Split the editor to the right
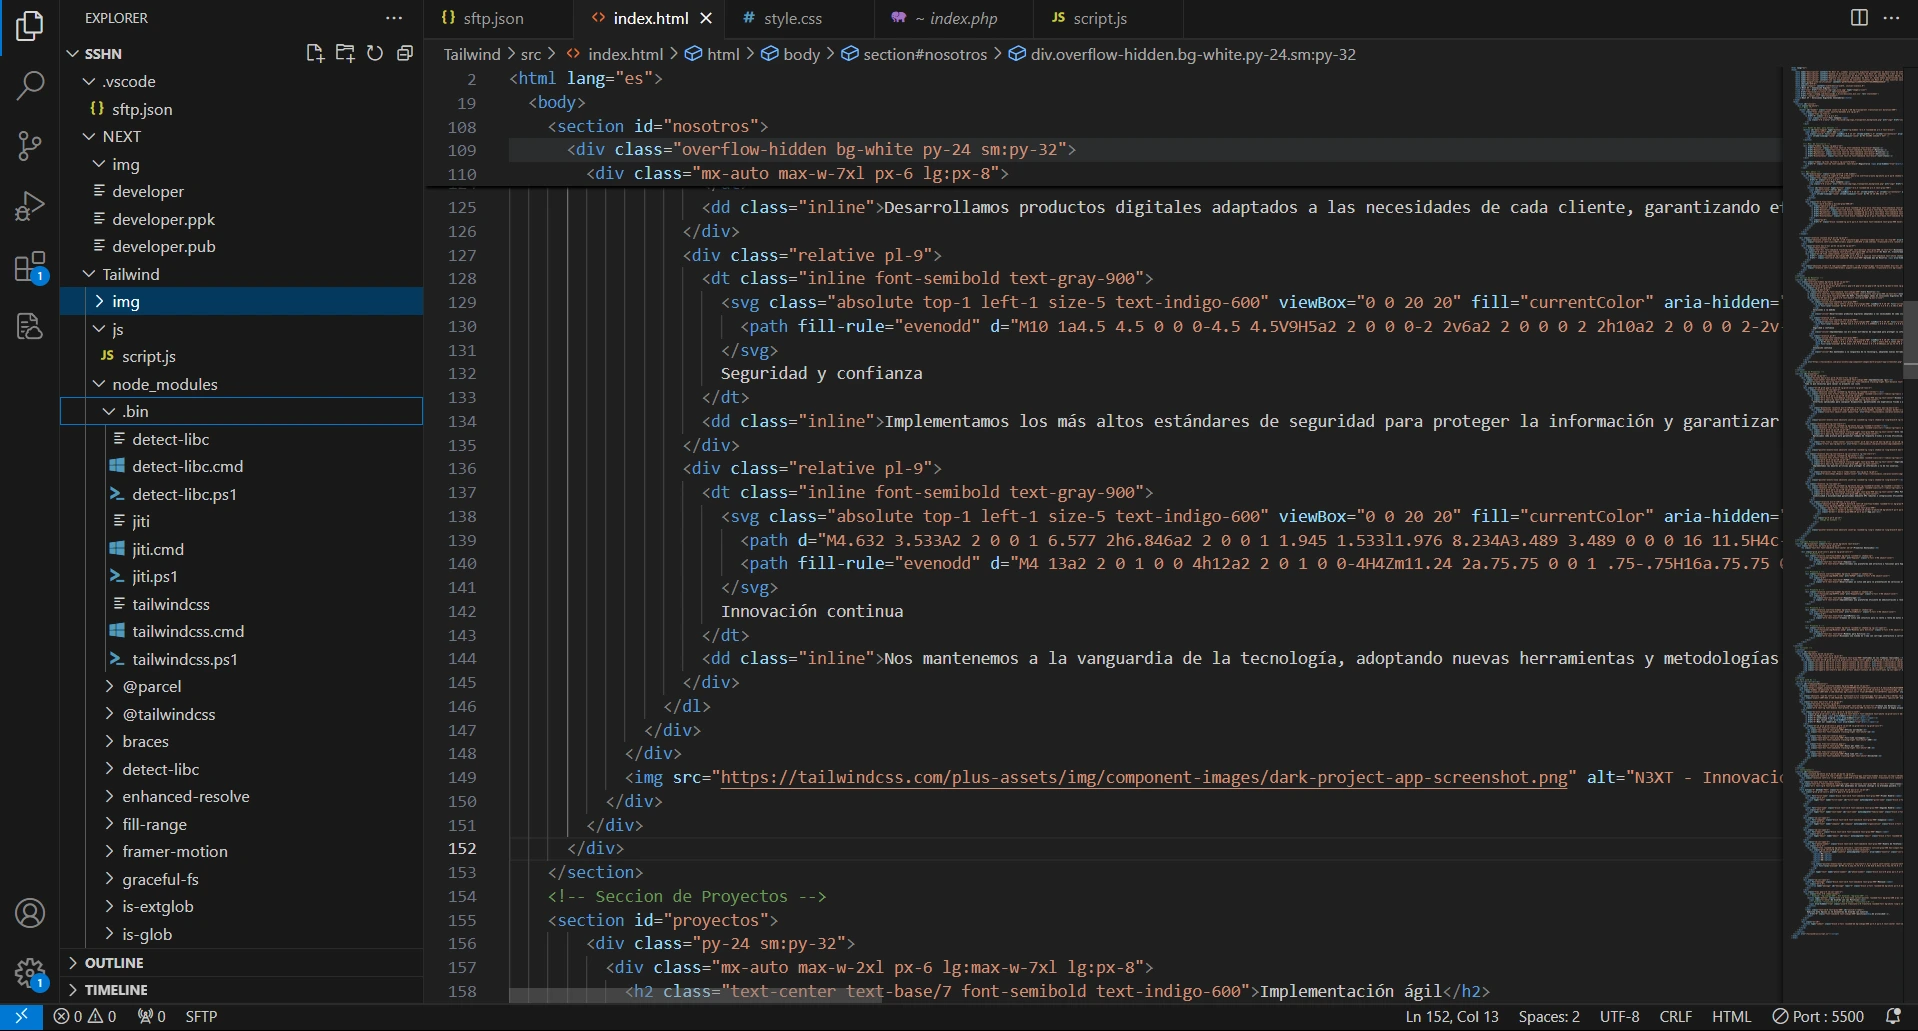The width and height of the screenshot is (1918, 1031). click(1859, 18)
